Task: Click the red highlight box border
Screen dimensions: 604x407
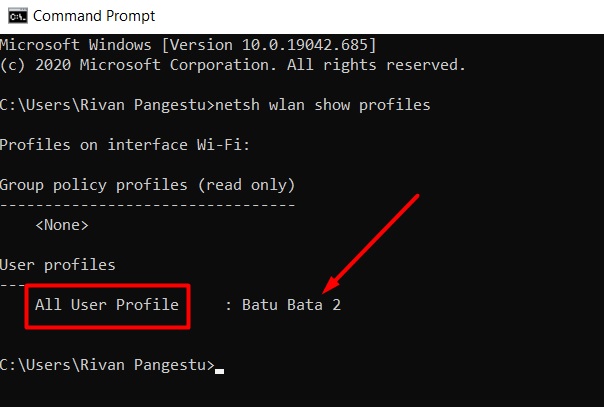Action: pyautogui.click(x=107, y=285)
